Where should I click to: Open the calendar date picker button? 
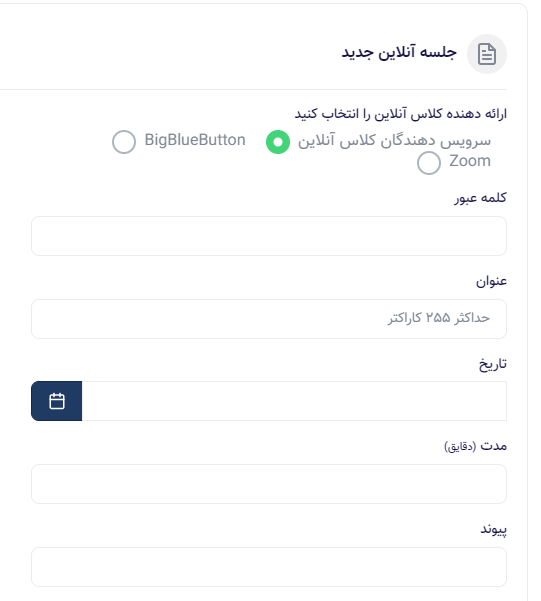click(x=56, y=401)
